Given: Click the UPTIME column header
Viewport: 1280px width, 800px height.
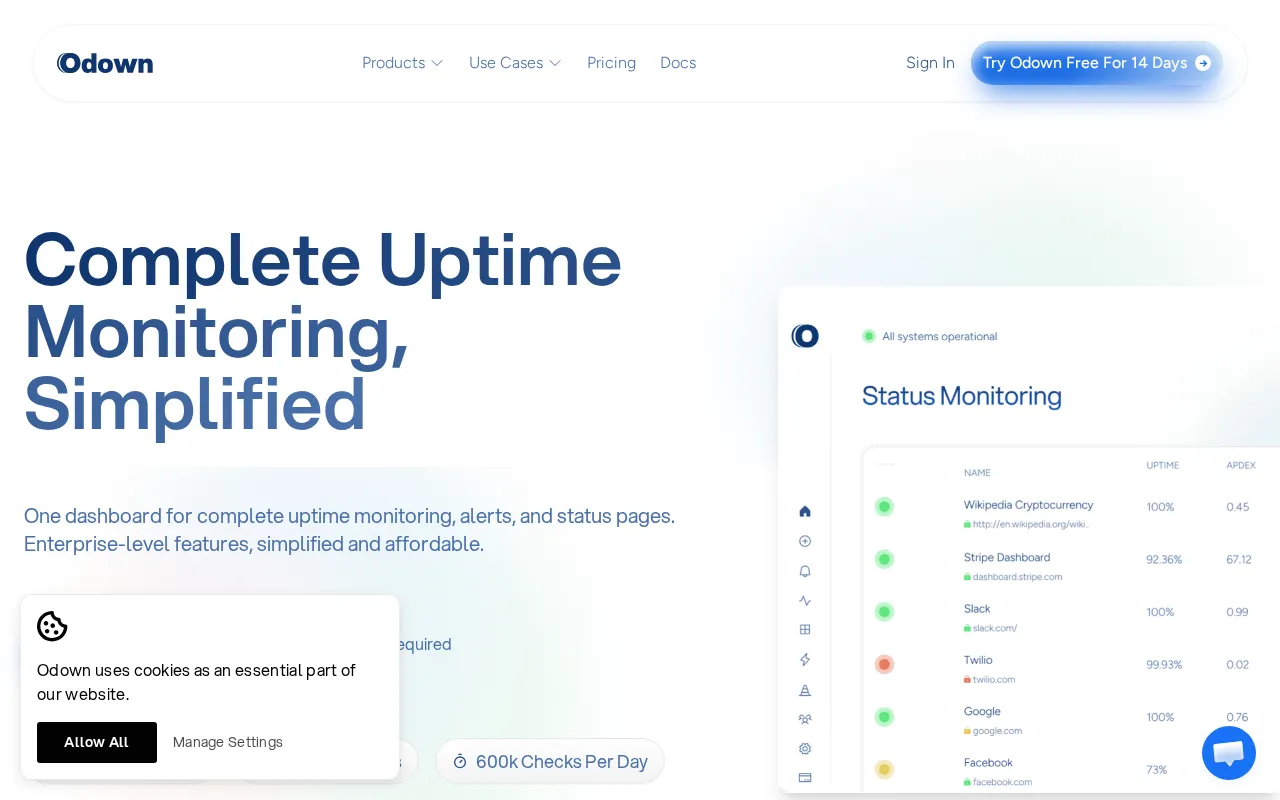Looking at the screenshot, I should coord(1163,465).
